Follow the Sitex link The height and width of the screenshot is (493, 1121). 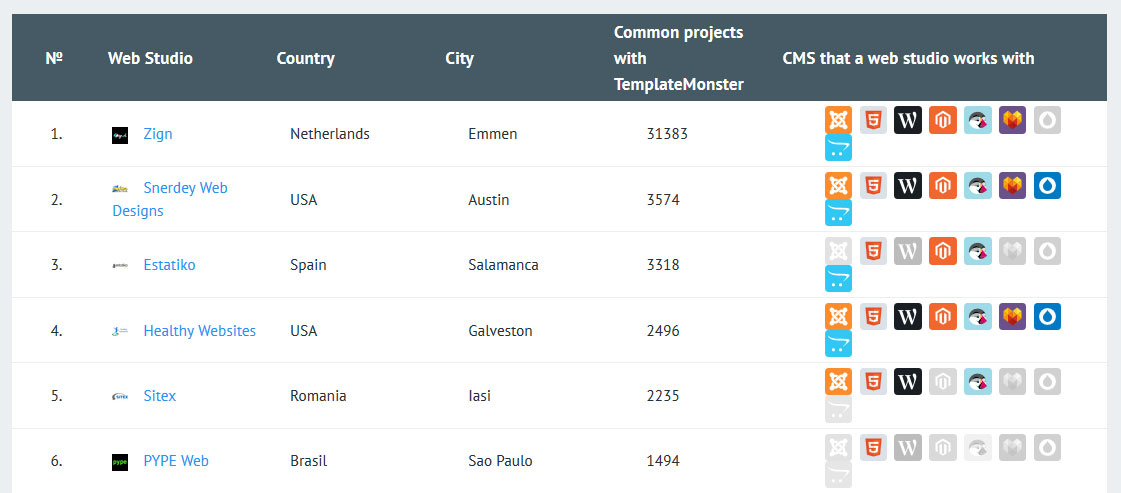(159, 396)
